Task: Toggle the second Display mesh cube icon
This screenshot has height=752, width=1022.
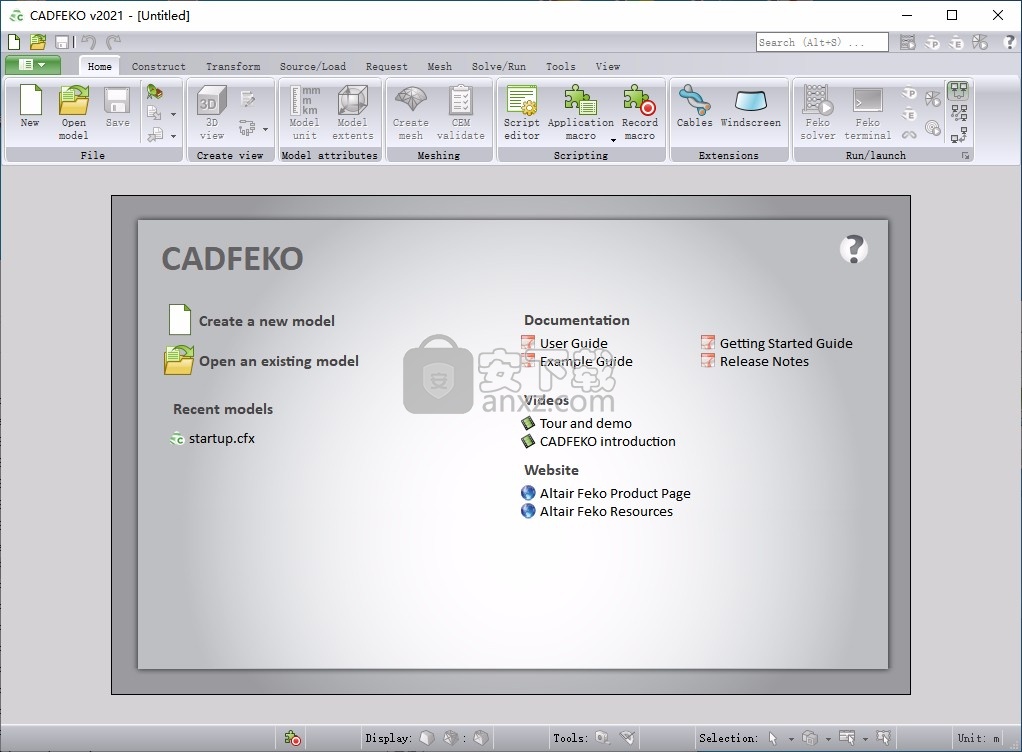Action: 451,738
